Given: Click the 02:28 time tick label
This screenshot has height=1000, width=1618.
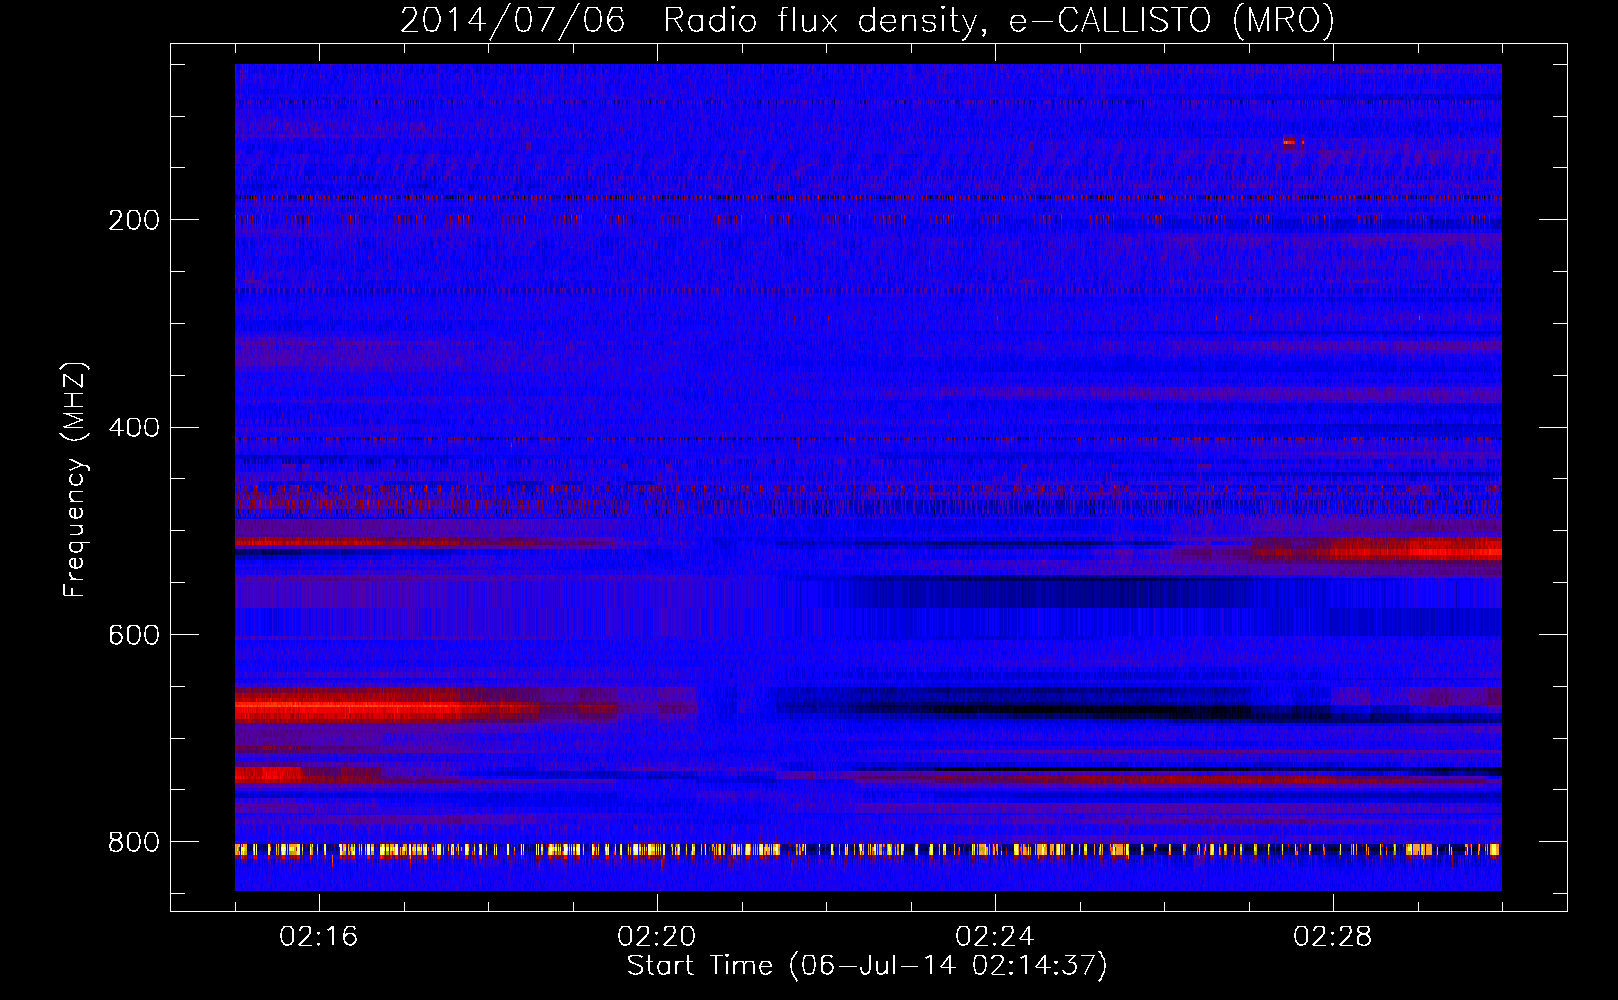Looking at the screenshot, I should tap(1333, 937).
